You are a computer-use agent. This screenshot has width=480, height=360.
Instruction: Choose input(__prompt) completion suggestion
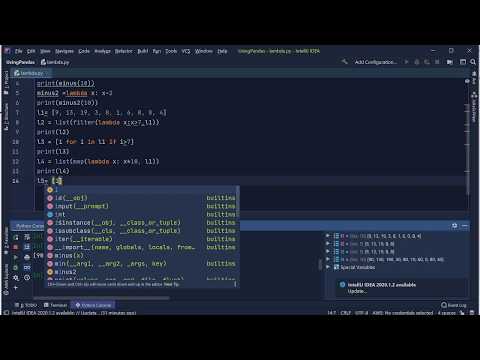[x=142, y=206]
